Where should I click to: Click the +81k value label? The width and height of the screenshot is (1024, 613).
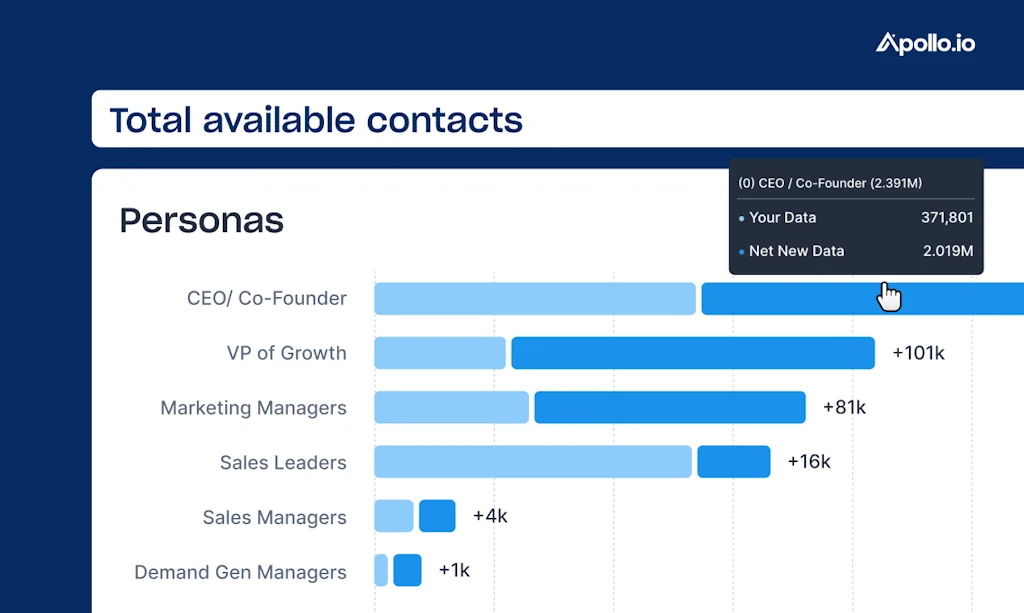pyautogui.click(x=844, y=408)
